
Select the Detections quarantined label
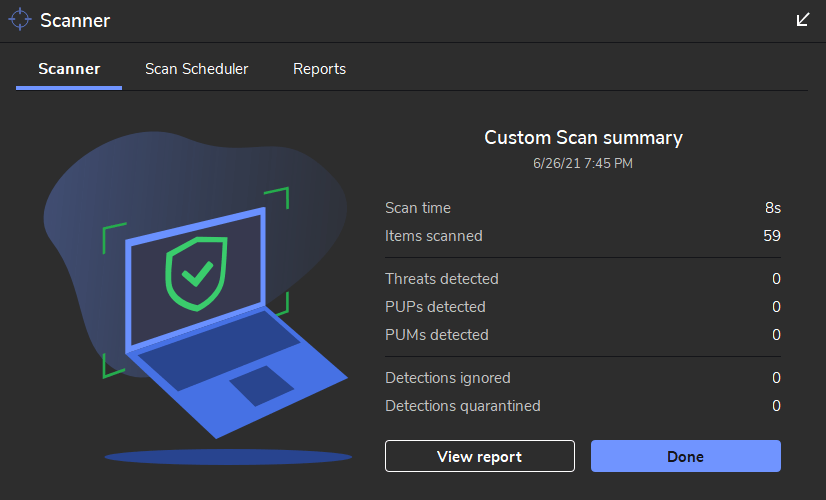pos(463,406)
